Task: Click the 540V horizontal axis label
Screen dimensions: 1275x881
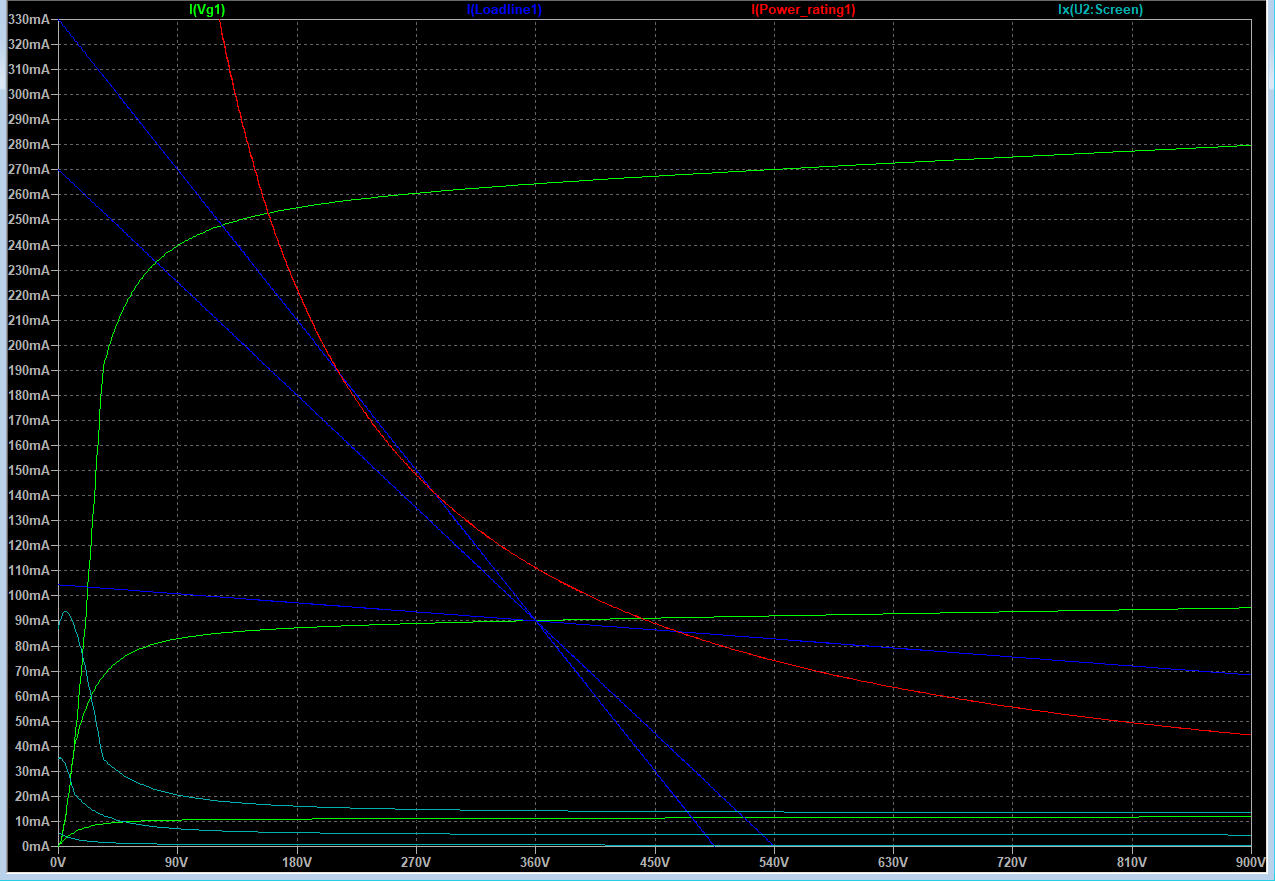Action: [x=773, y=861]
